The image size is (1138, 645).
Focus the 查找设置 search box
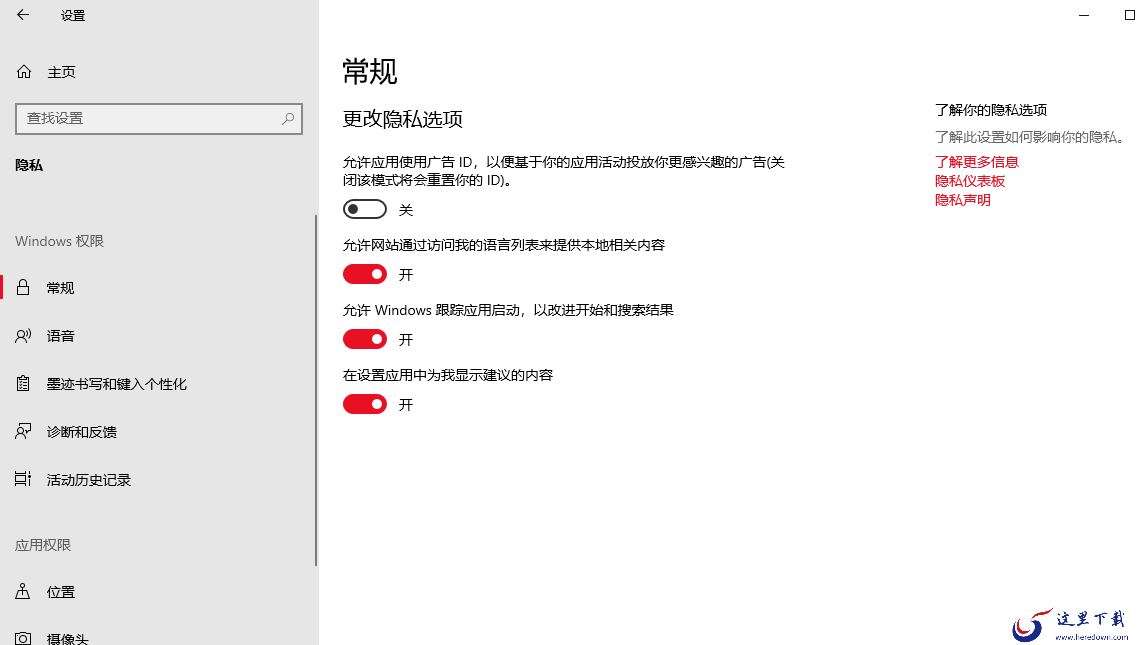click(158, 118)
